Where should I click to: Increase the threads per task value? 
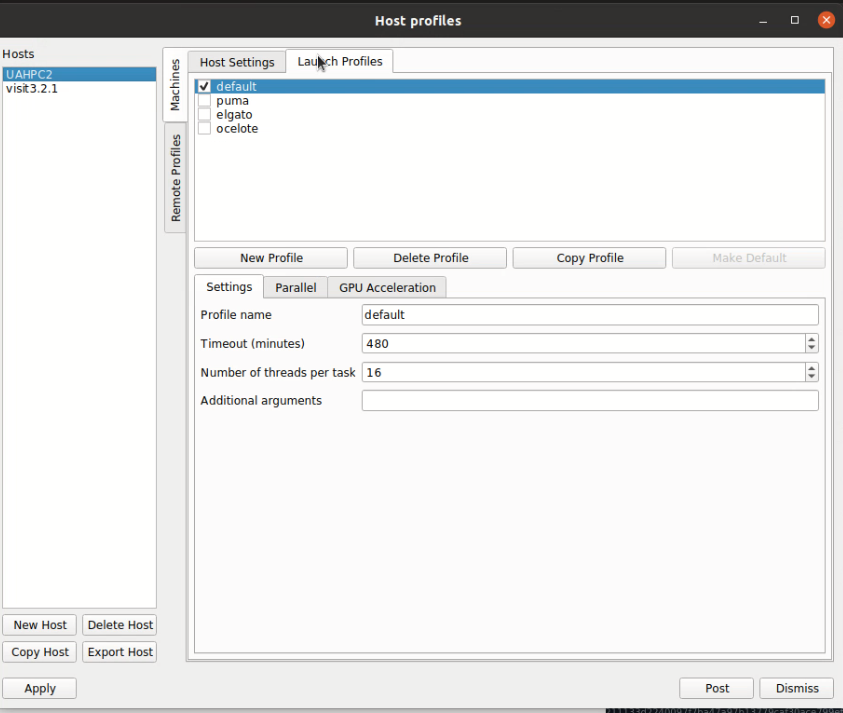pos(812,367)
